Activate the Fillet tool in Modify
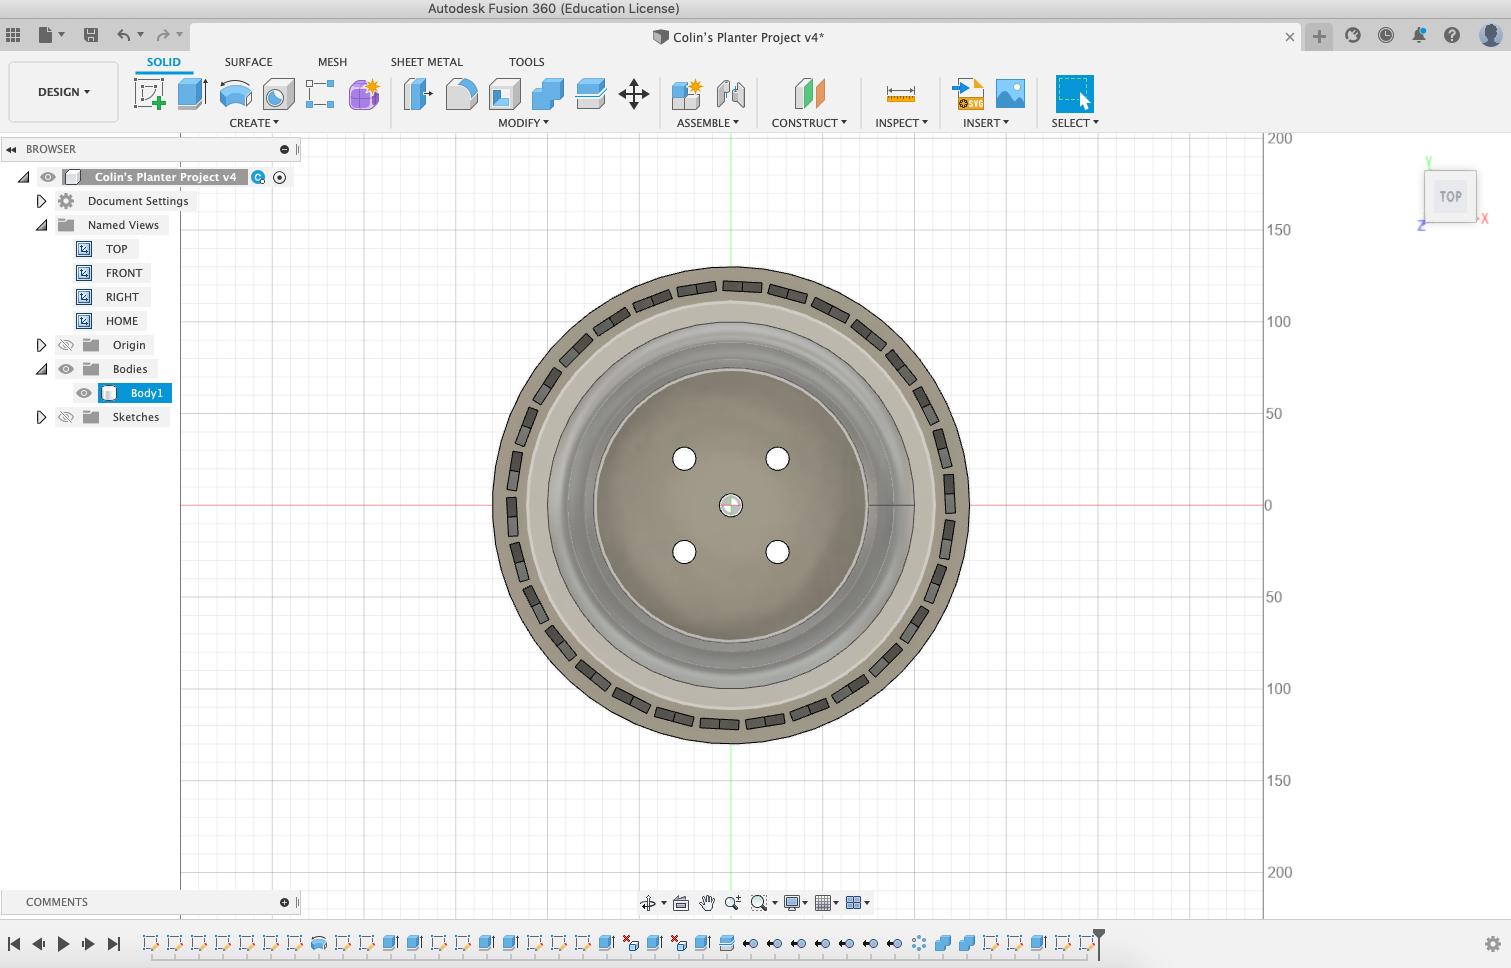Screen dimensions: 1511x968 (x=461, y=93)
